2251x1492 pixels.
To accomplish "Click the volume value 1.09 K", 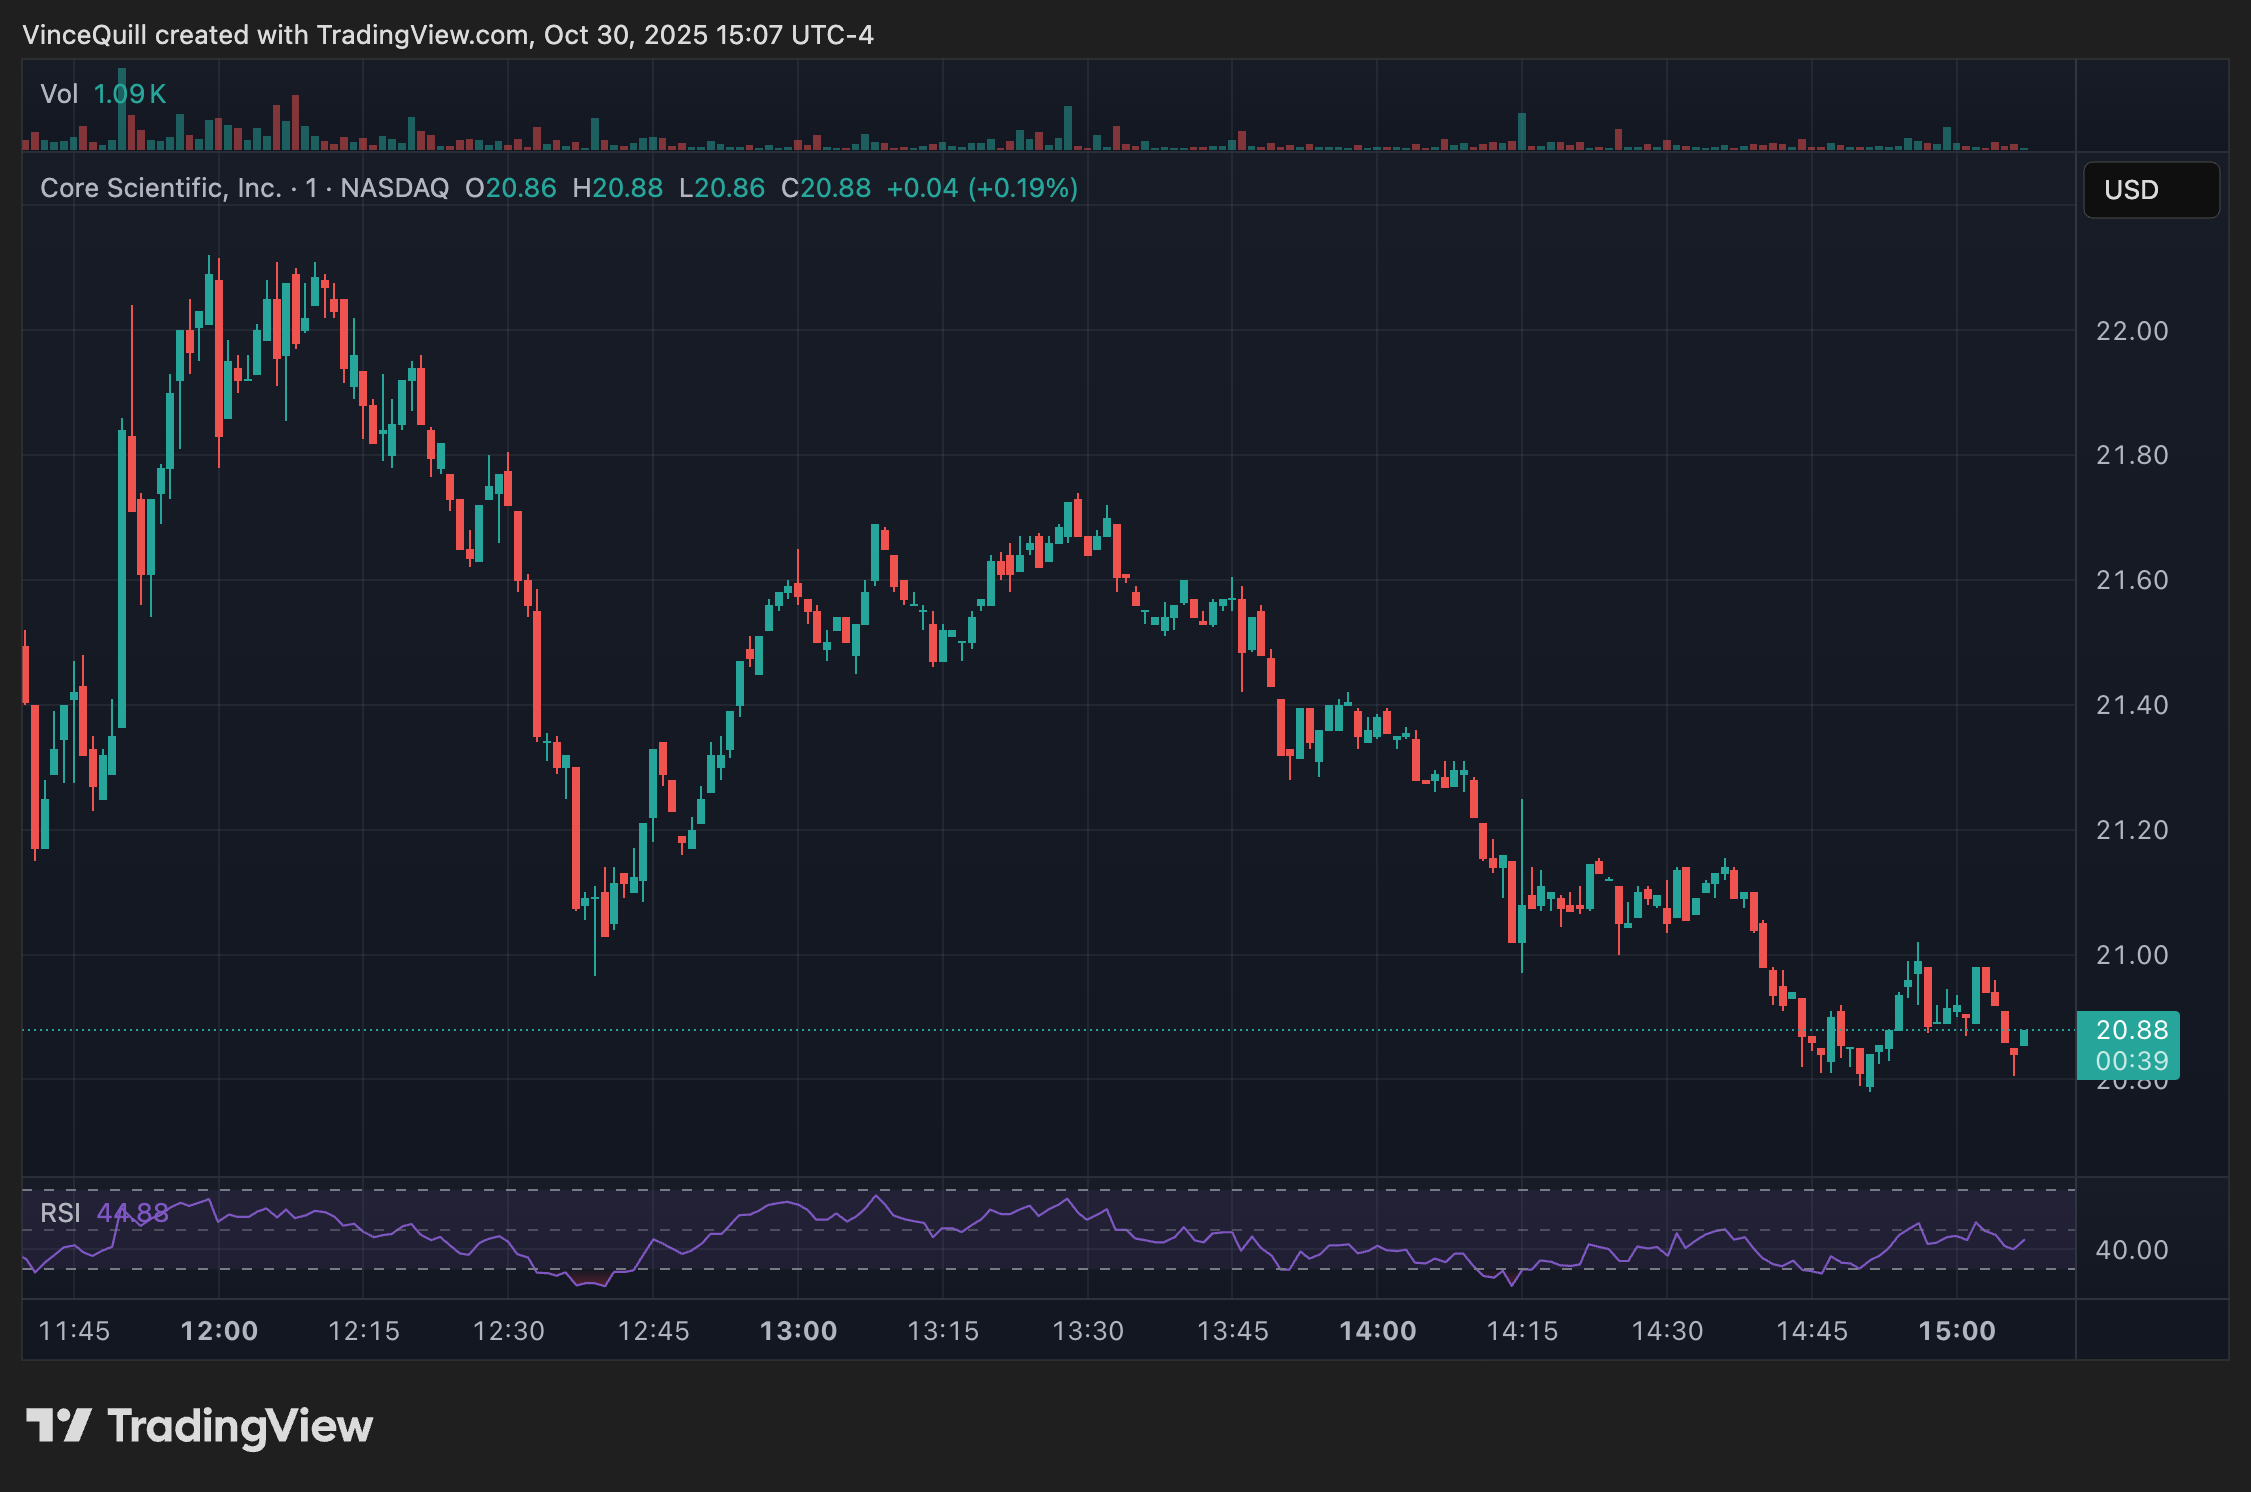I will 130,94.
